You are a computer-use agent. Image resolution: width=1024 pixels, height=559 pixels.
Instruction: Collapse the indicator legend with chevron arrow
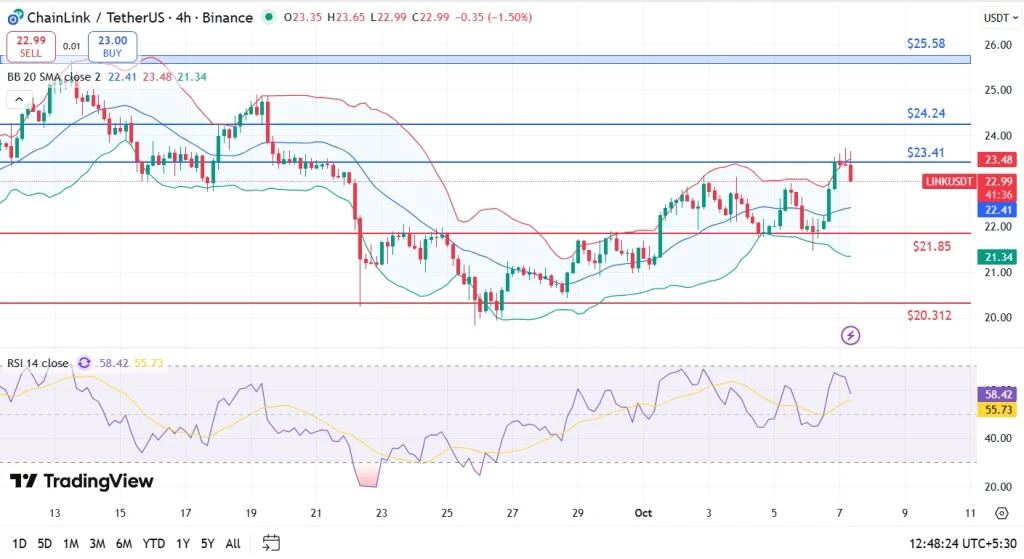tap(17, 100)
